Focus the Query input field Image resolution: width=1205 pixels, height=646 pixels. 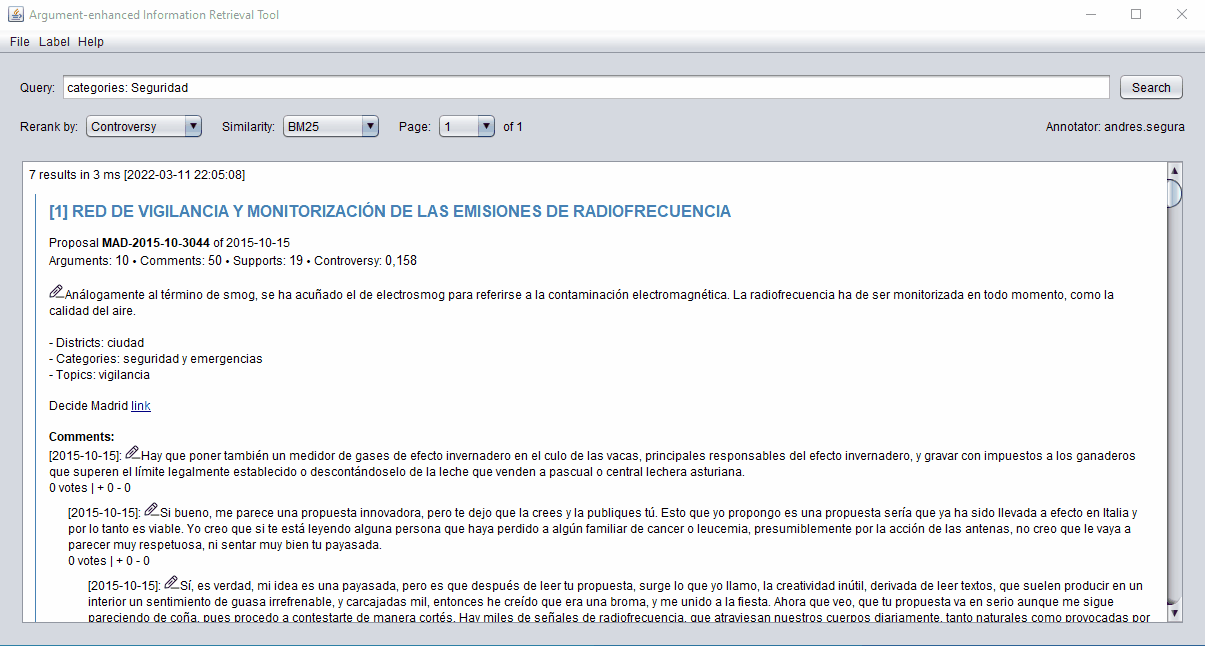pyautogui.click(x=586, y=87)
